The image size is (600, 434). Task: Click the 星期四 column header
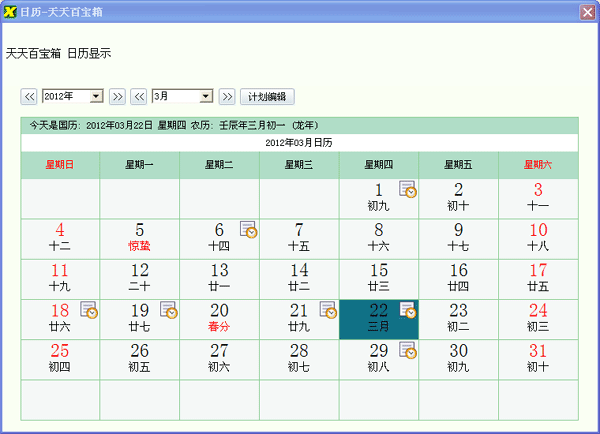pyautogui.click(x=379, y=165)
